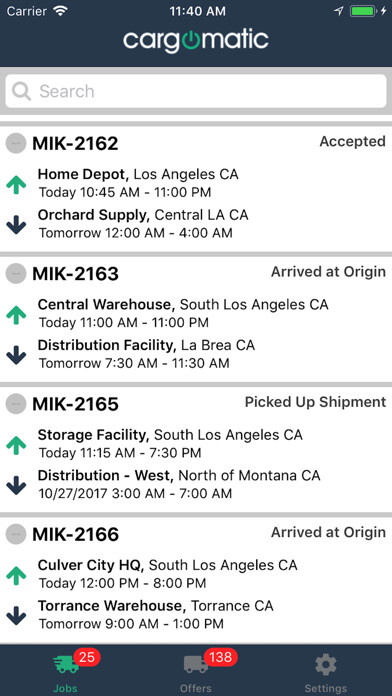The height and width of the screenshot is (696, 392).
Task: Switch to the Offers tab
Action: (x=196, y=670)
